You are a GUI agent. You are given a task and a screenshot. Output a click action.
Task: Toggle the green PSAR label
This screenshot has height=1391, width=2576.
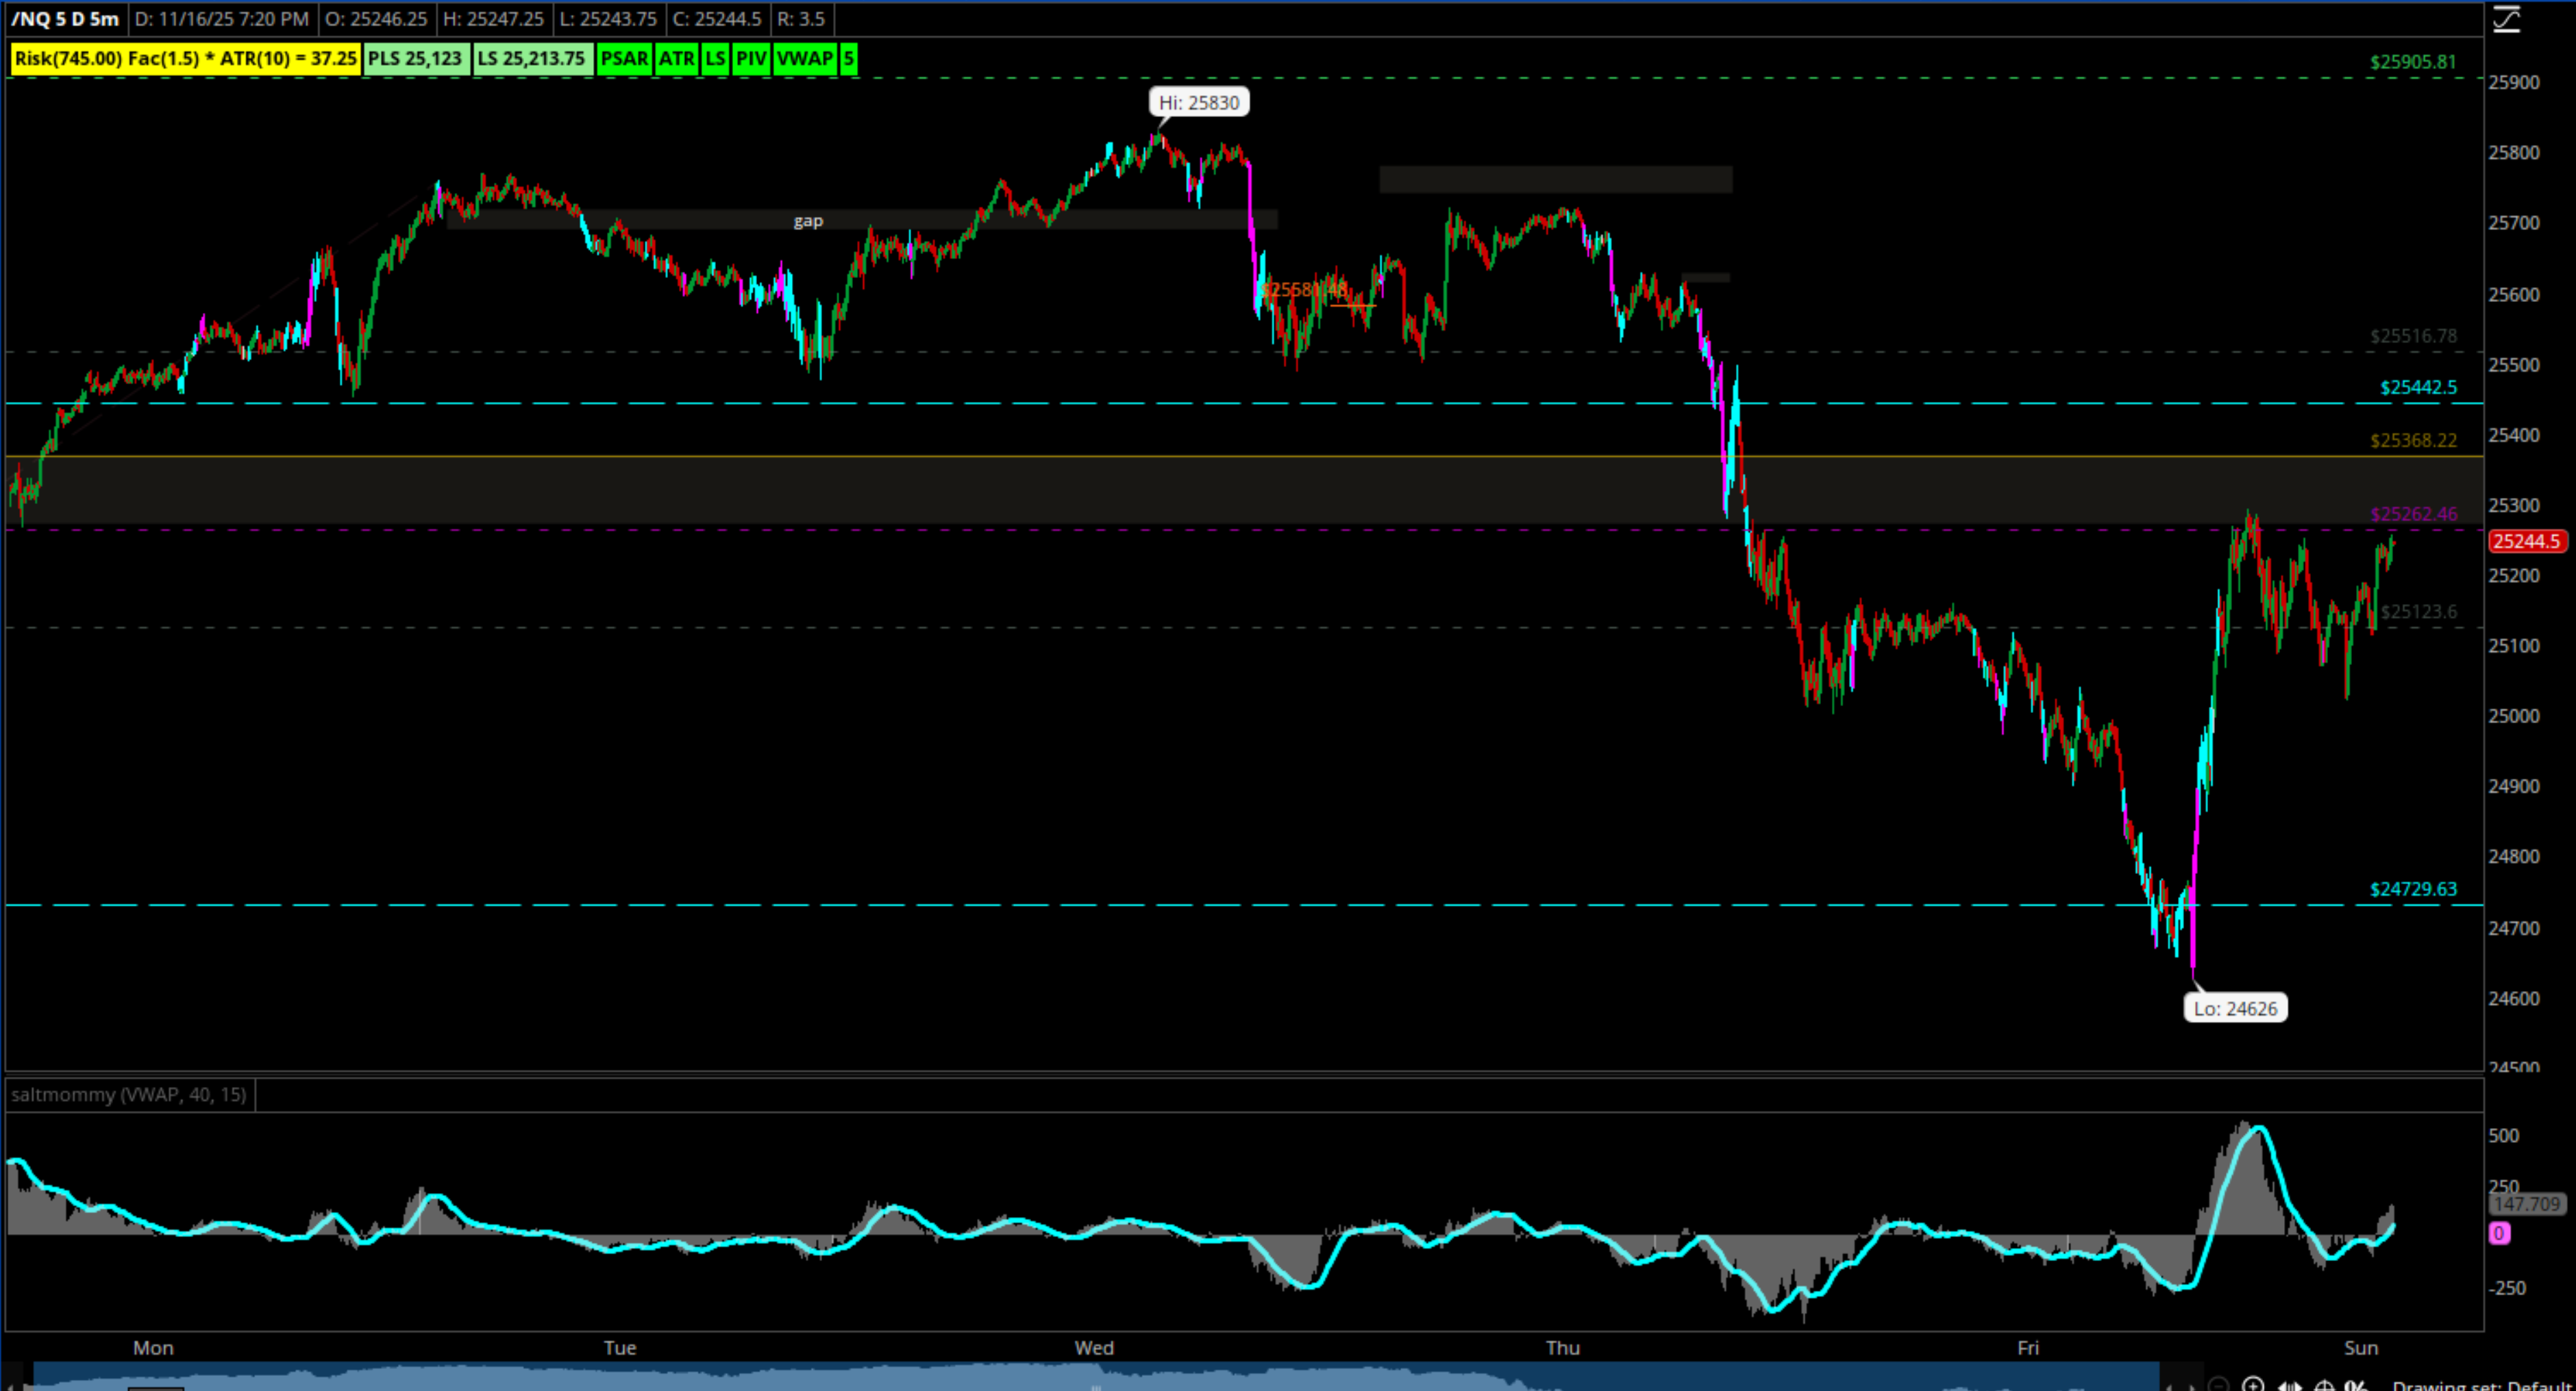(x=624, y=58)
